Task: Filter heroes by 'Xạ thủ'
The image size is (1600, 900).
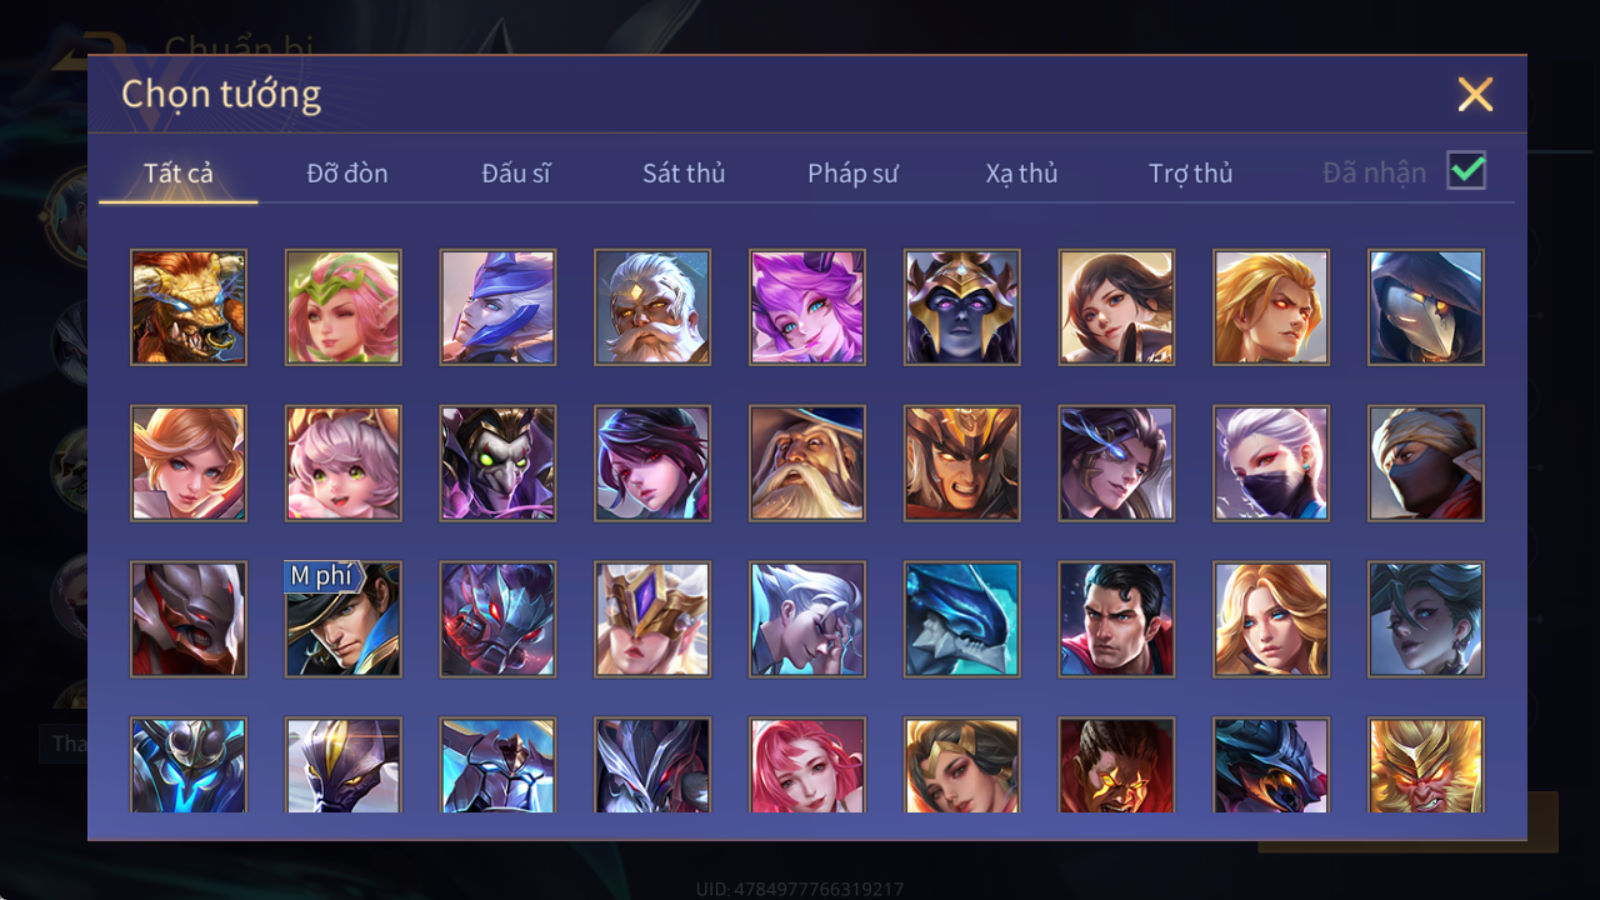Action: (1021, 173)
